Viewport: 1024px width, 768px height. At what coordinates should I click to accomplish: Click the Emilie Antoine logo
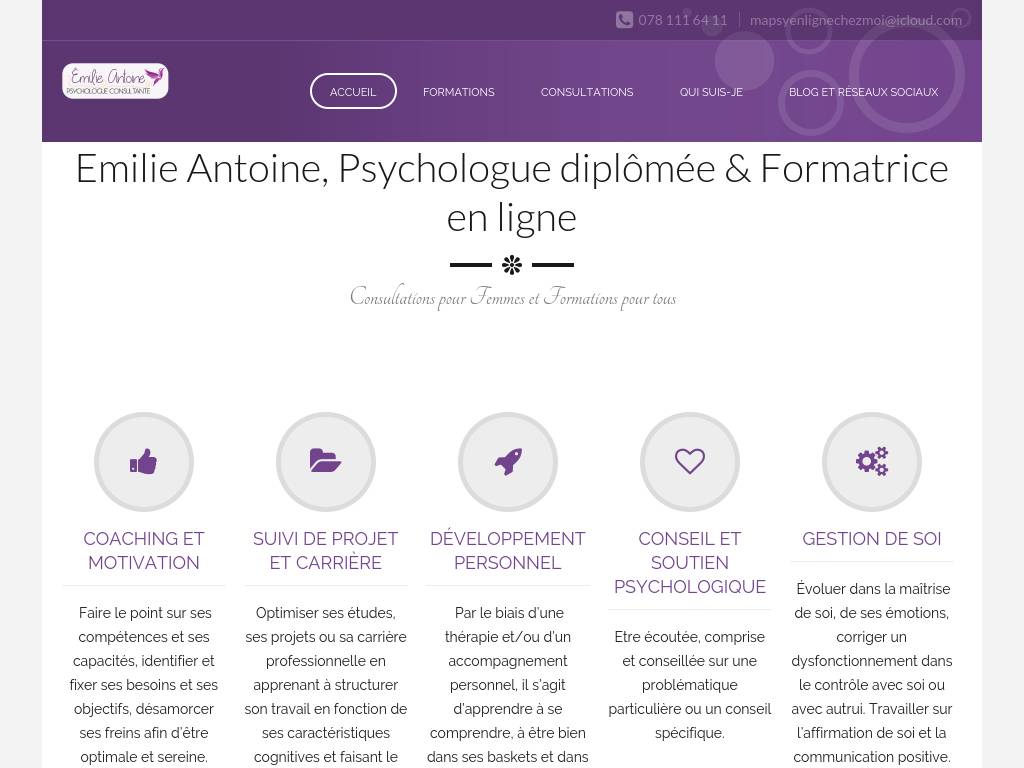[115, 81]
